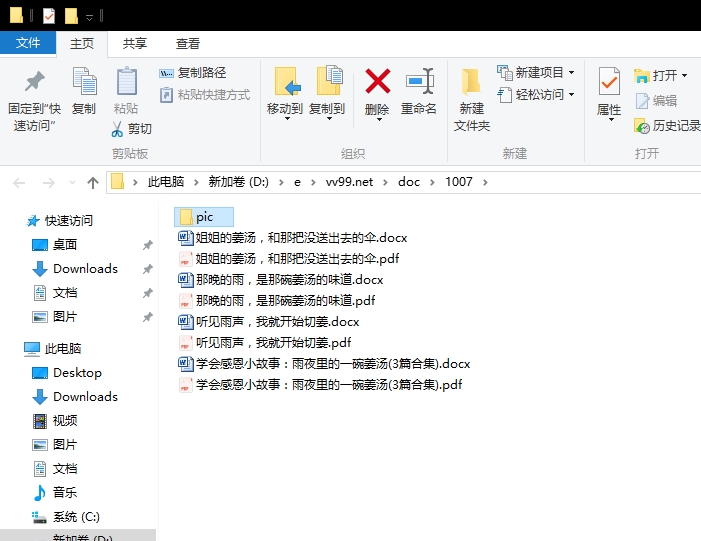This screenshot has height=541, width=701.
Task: Open 文档 under This PC
Action: [55, 469]
